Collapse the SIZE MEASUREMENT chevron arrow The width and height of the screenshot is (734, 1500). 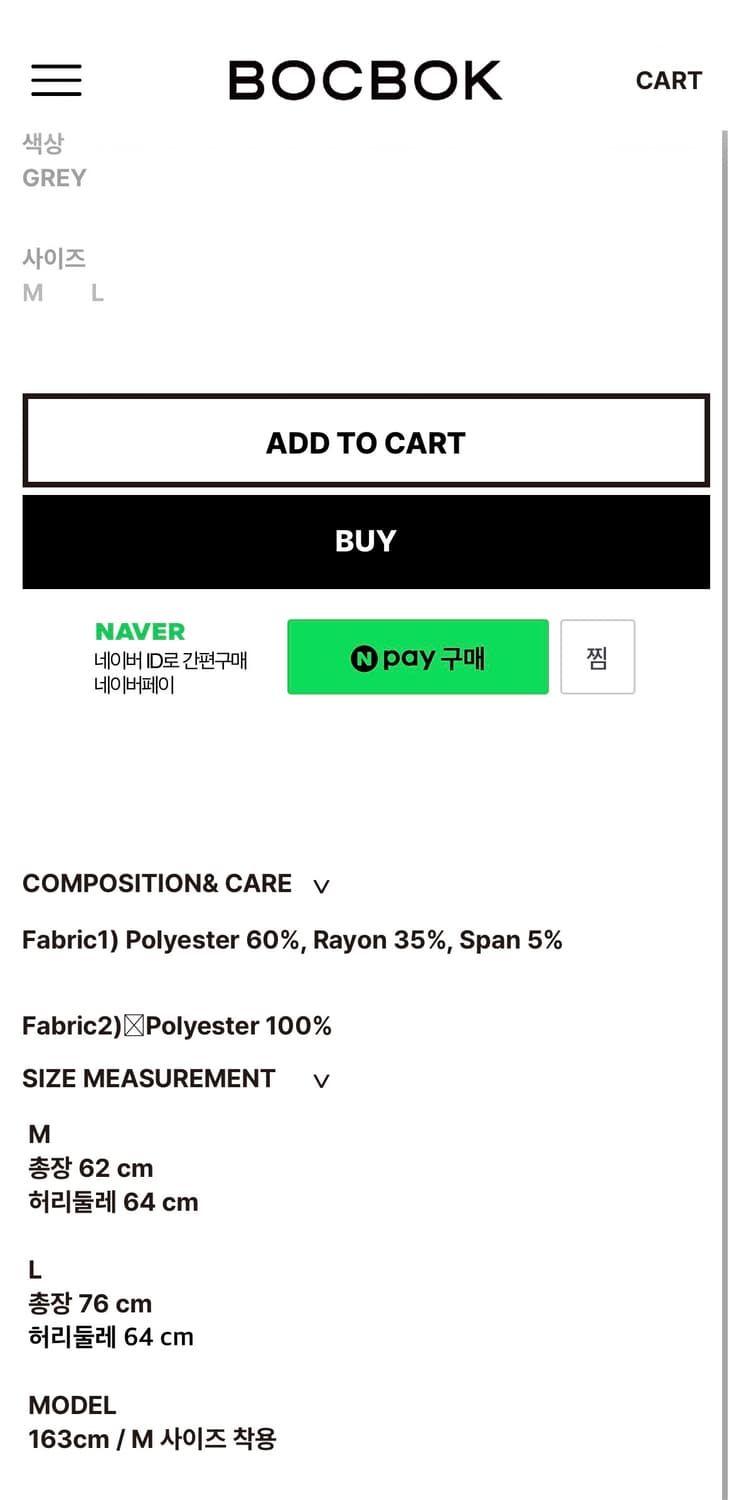coord(321,1080)
